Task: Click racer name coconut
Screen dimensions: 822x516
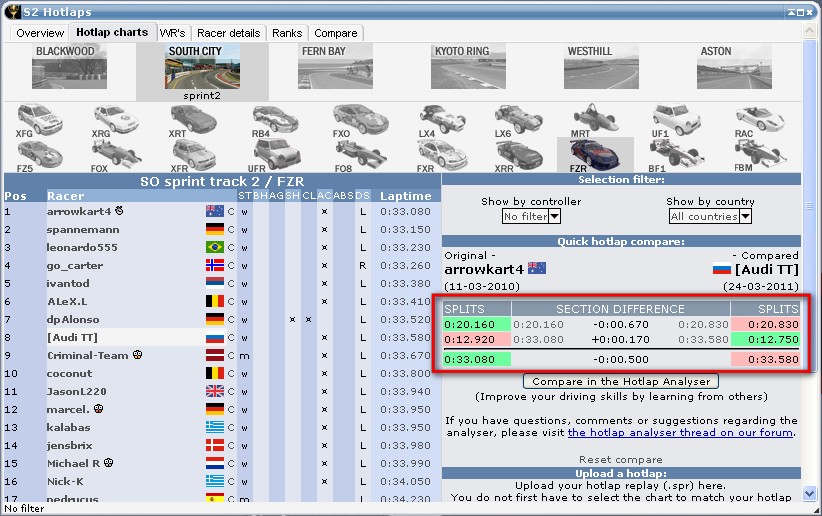Action: pos(69,373)
